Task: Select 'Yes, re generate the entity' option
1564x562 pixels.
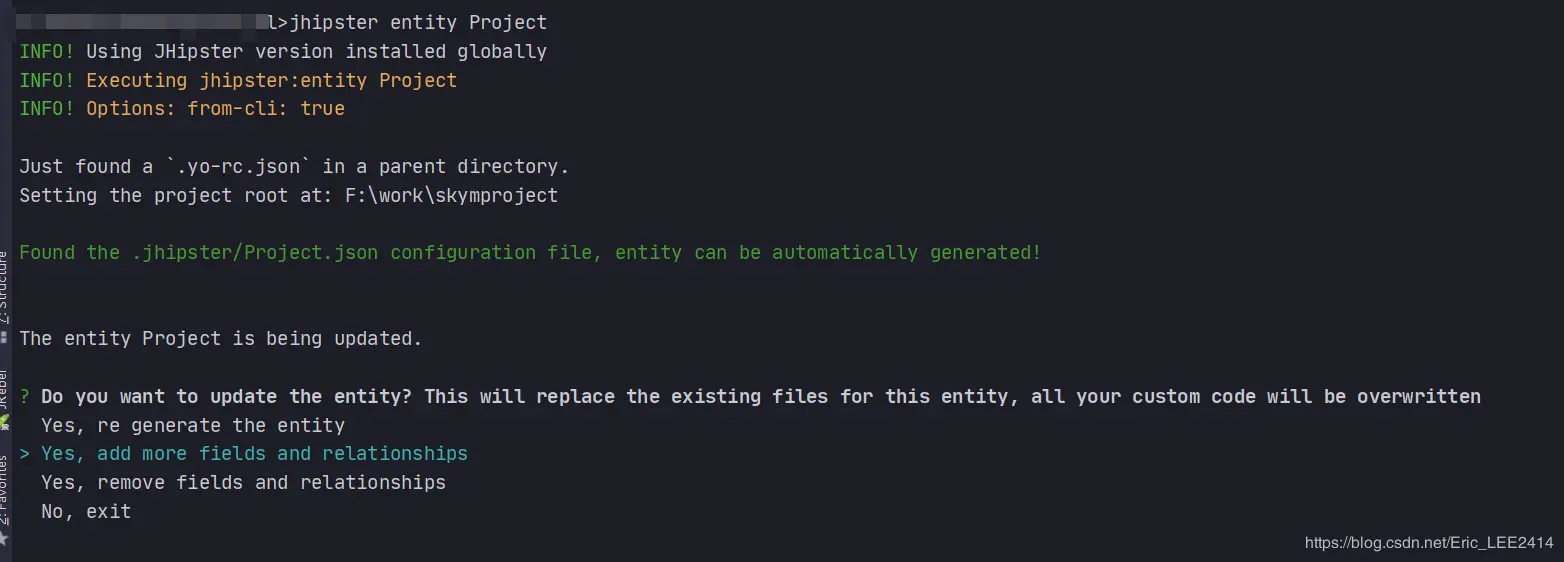Action: [x=193, y=425]
